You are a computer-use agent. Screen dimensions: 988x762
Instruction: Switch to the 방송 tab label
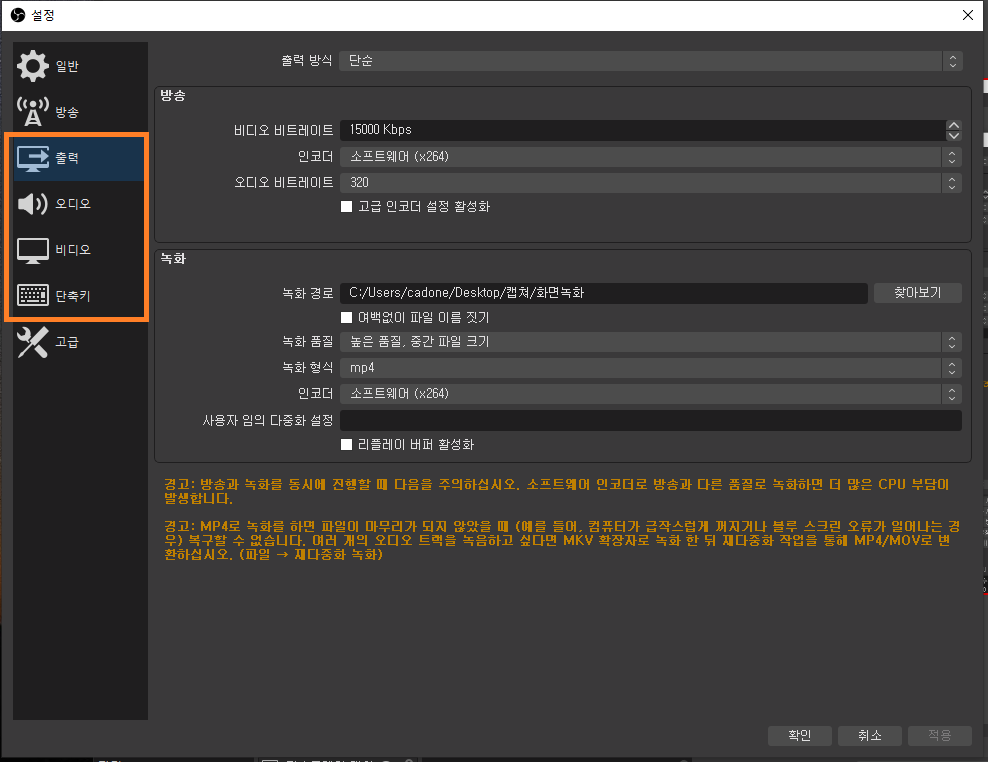(x=67, y=112)
